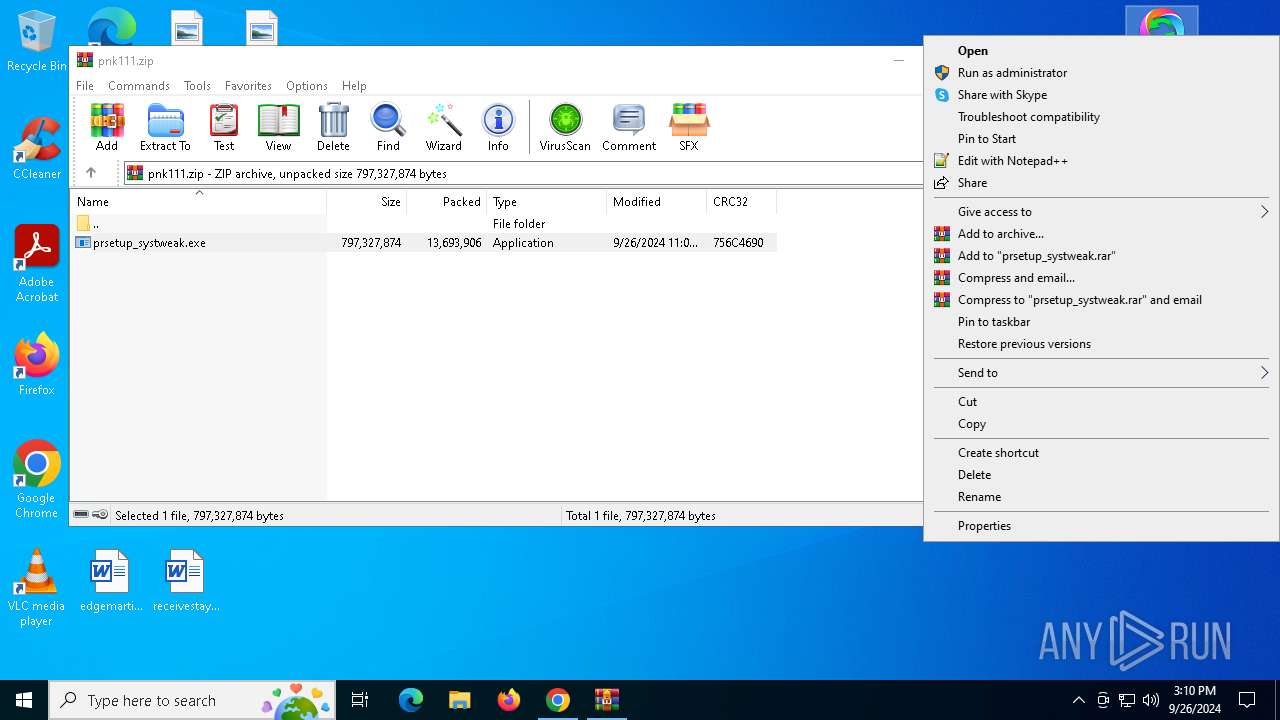Expand the Give access to submenu
1280x720 pixels.
click(x=1101, y=211)
